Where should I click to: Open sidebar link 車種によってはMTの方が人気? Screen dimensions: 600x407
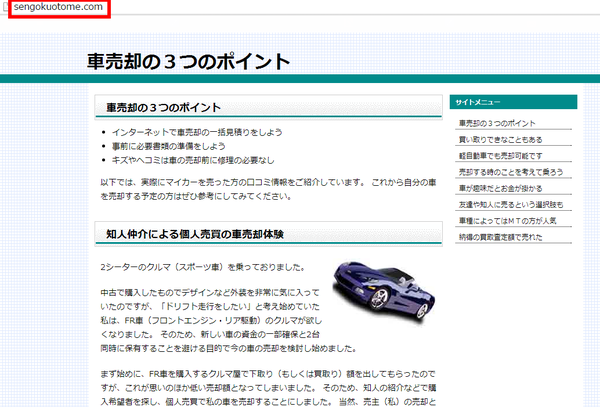(x=507, y=221)
